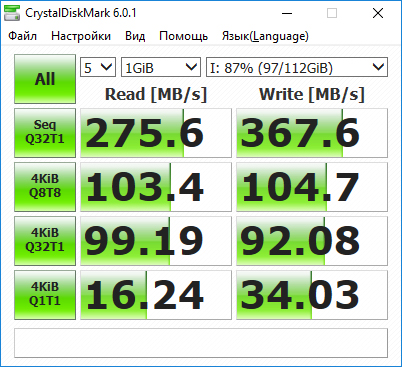Click the Seq read result 275.6
The width and height of the screenshot is (402, 367).
(156, 133)
